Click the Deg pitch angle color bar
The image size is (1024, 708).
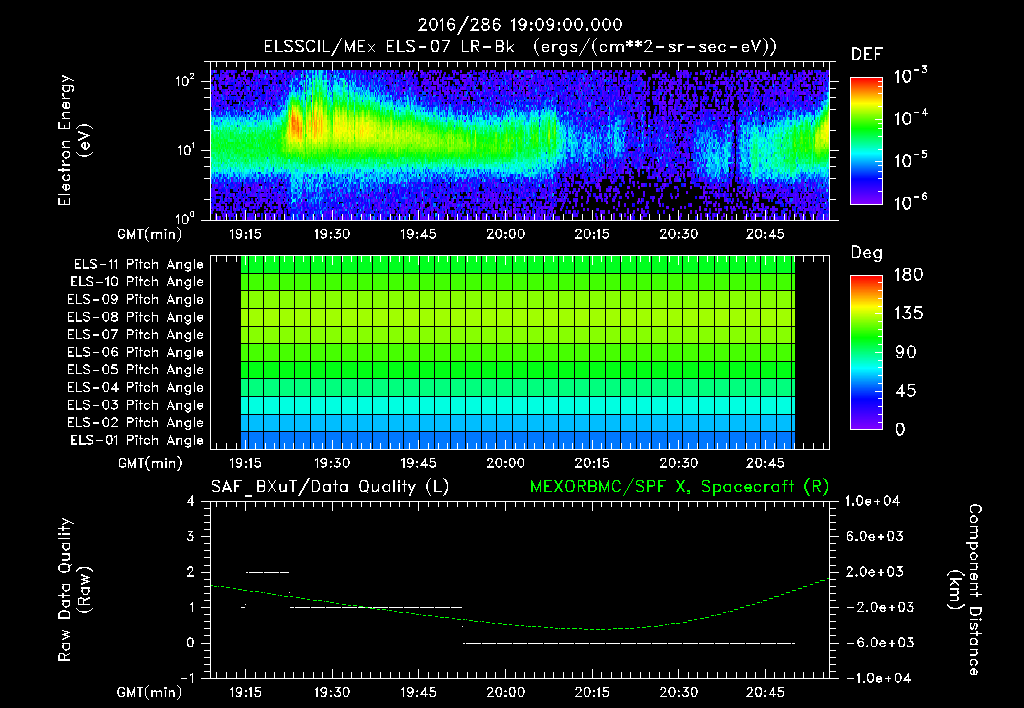(866, 352)
